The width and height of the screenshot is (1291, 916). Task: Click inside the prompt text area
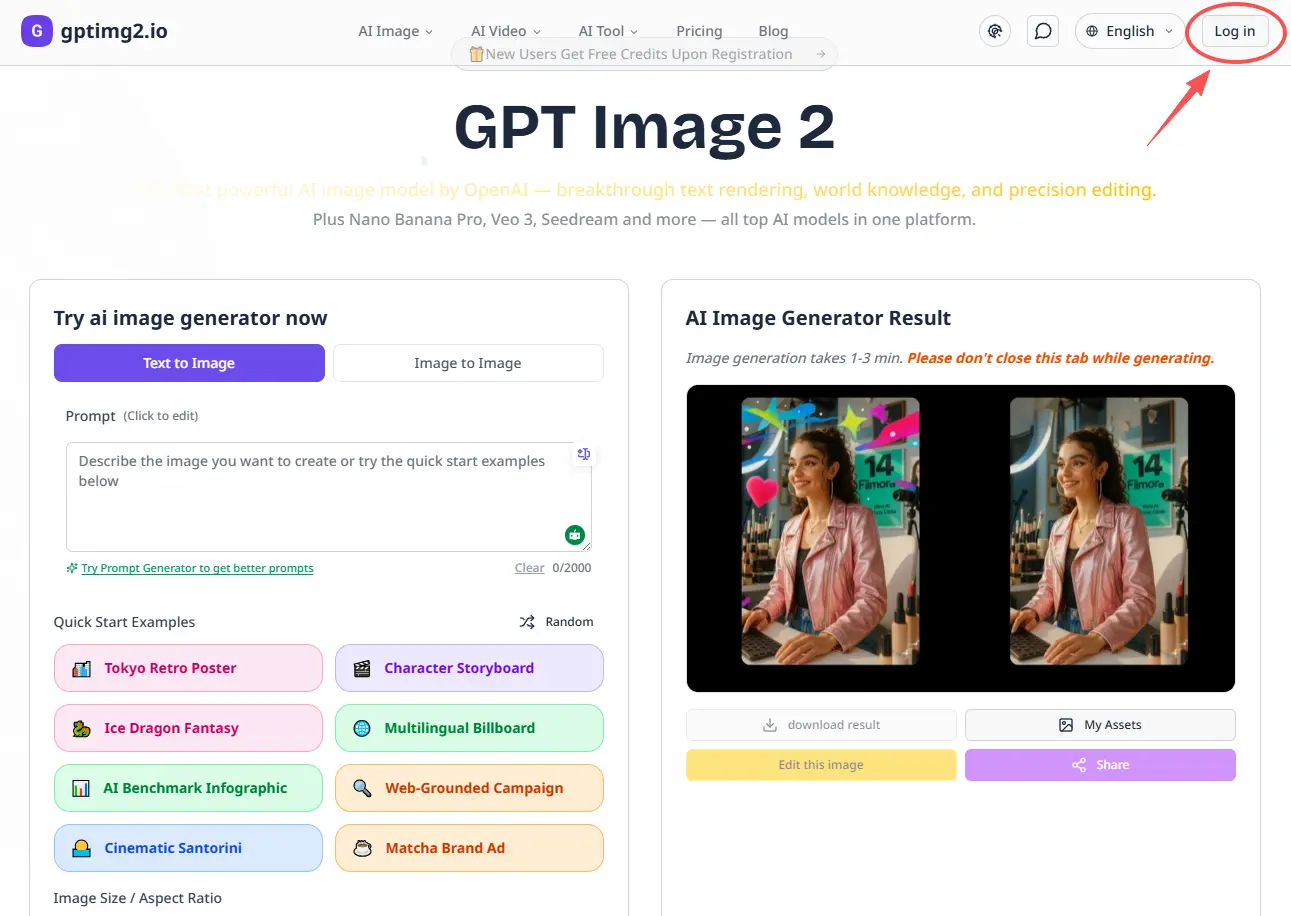pos(329,495)
